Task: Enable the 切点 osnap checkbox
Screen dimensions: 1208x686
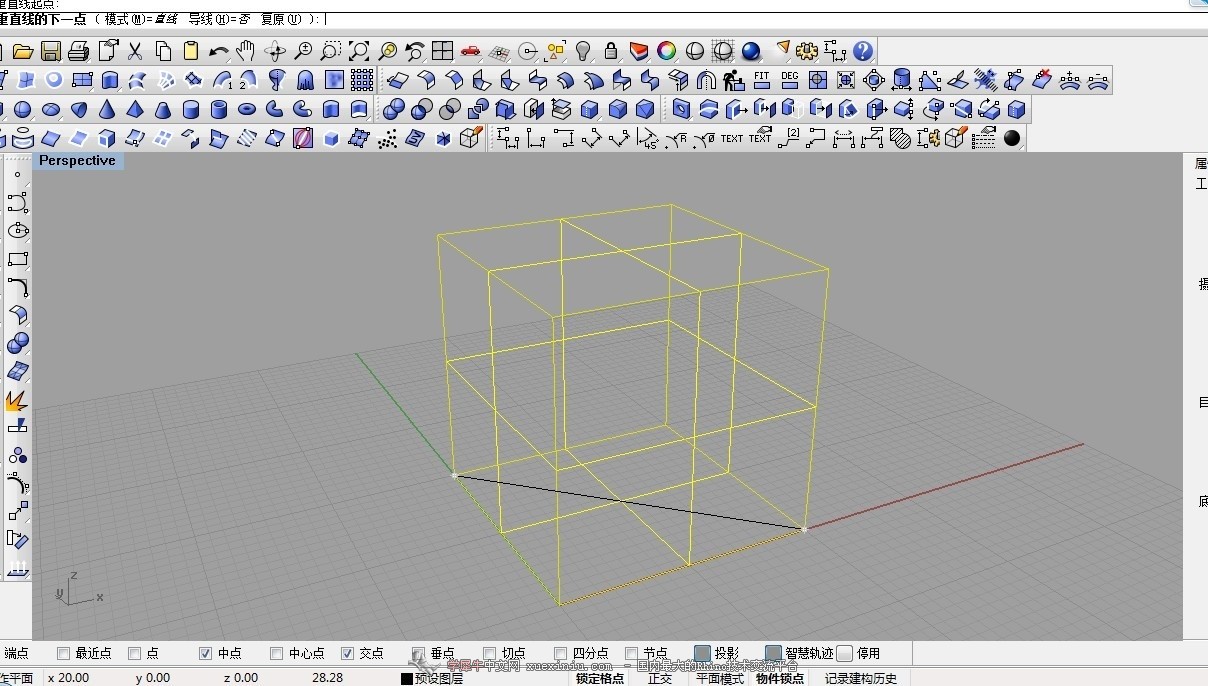Action: 490,654
